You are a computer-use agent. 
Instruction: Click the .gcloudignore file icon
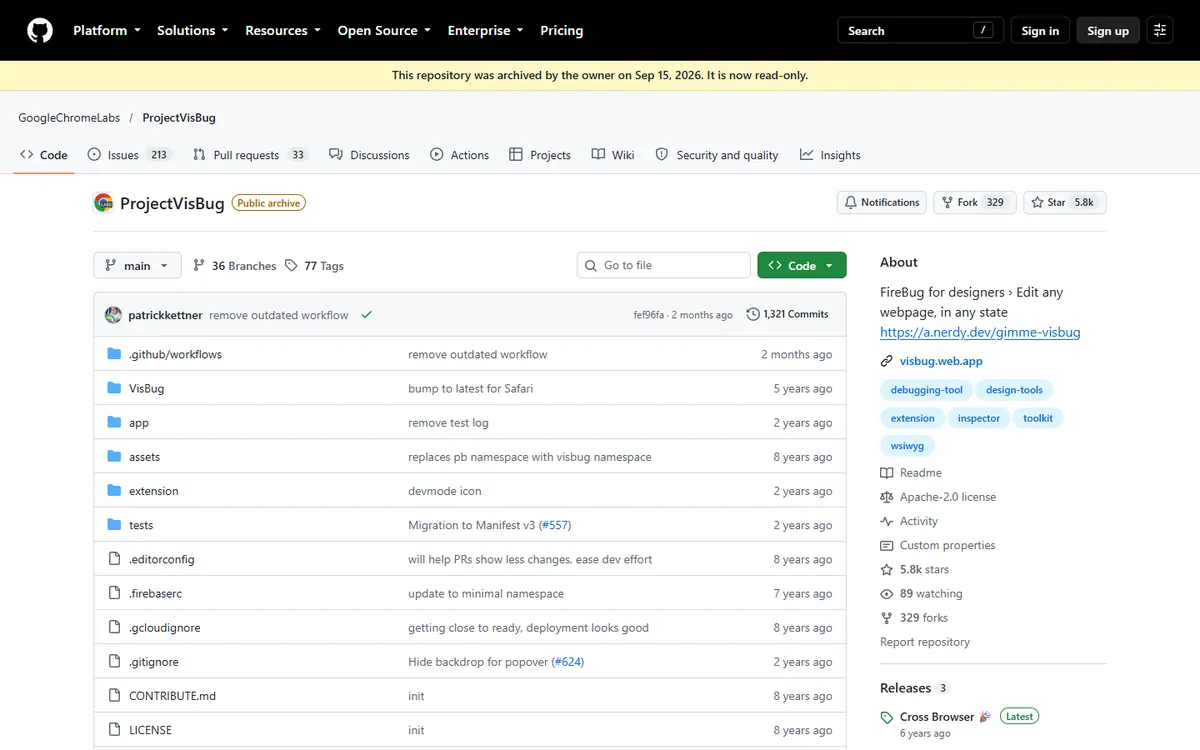click(x=114, y=628)
